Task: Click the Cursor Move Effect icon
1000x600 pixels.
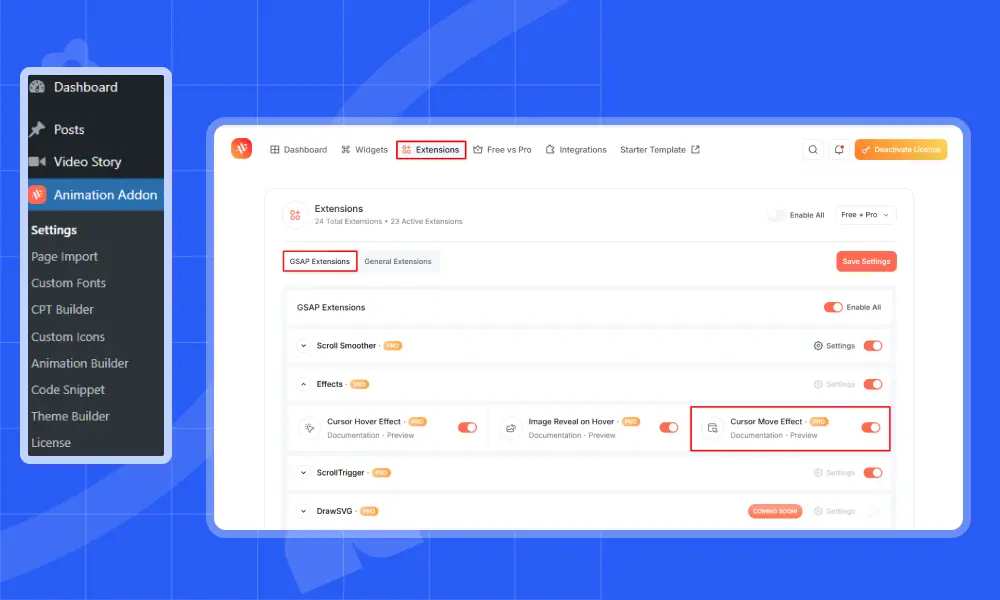Action: (x=712, y=428)
